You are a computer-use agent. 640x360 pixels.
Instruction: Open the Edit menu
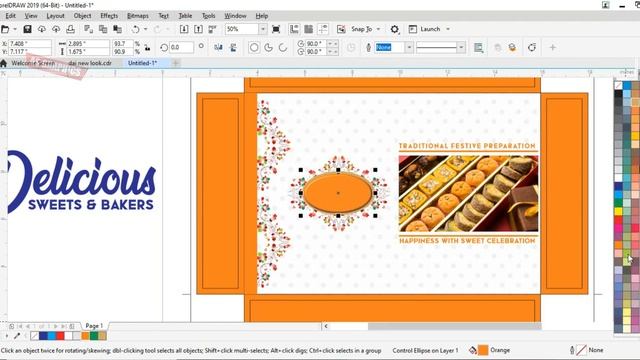[x=10, y=16]
